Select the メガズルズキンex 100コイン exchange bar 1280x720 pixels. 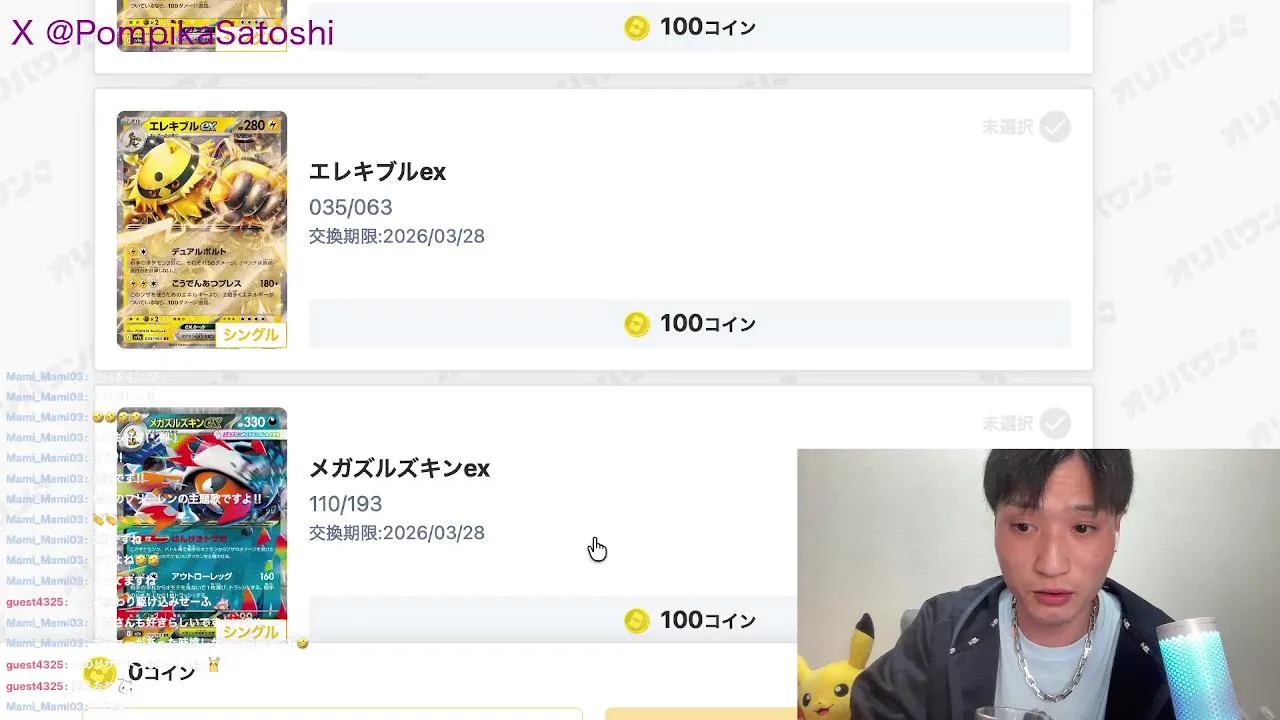coord(553,621)
